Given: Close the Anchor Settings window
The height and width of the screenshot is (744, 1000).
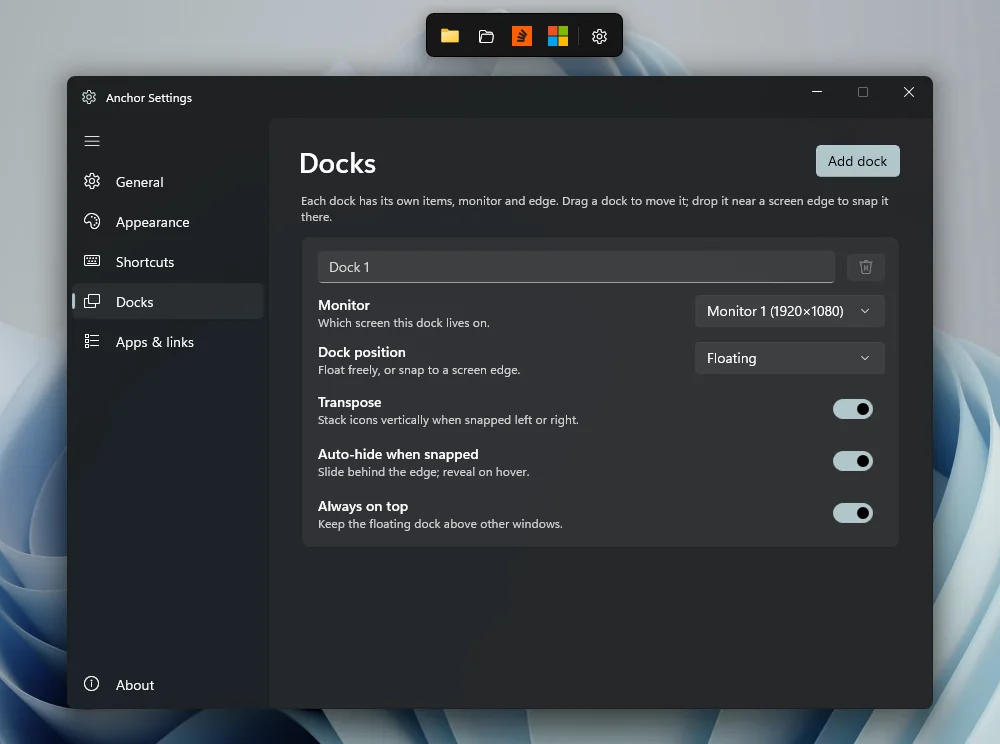Looking at the screenshot, I should pyautogui.click(x=909, y=92).
